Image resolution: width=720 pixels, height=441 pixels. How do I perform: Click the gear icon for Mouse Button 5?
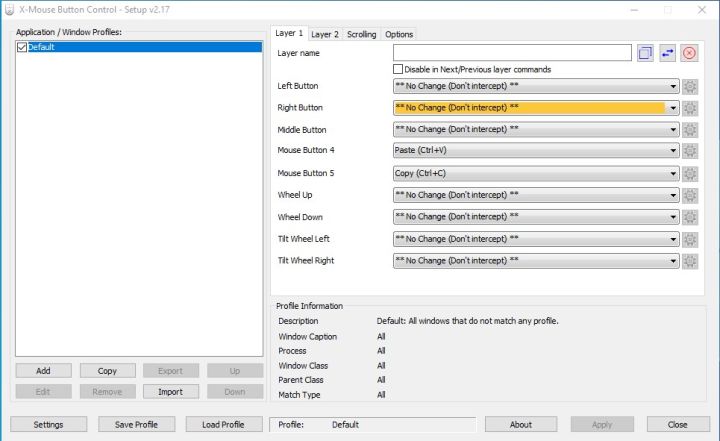click(x=689, y=173)
